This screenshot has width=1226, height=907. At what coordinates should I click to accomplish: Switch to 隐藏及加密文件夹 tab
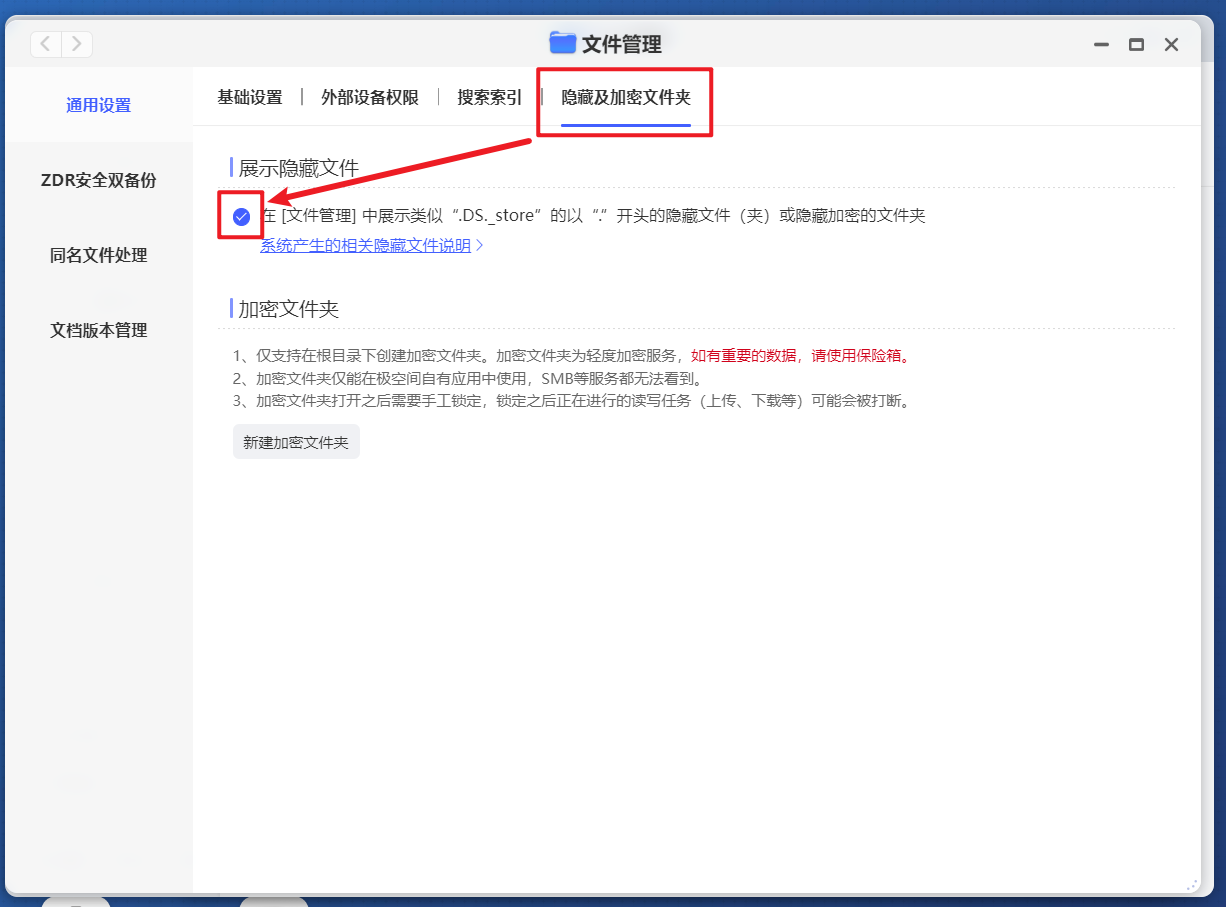pyautogui.click(x=624, y=96)
